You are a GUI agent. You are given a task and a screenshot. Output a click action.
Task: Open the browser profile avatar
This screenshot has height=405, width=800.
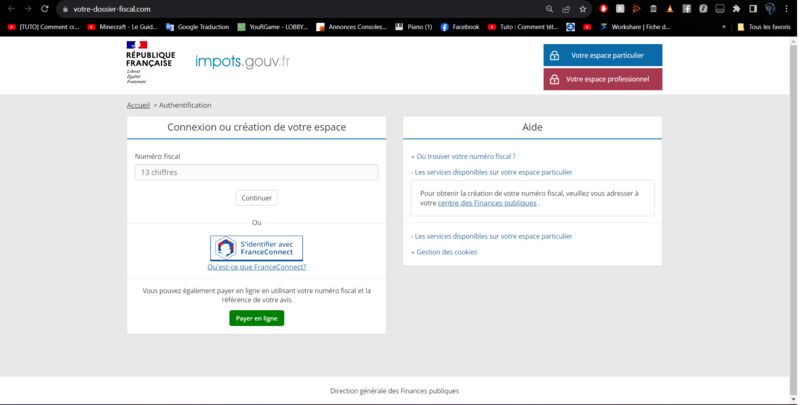click(770, 9)
